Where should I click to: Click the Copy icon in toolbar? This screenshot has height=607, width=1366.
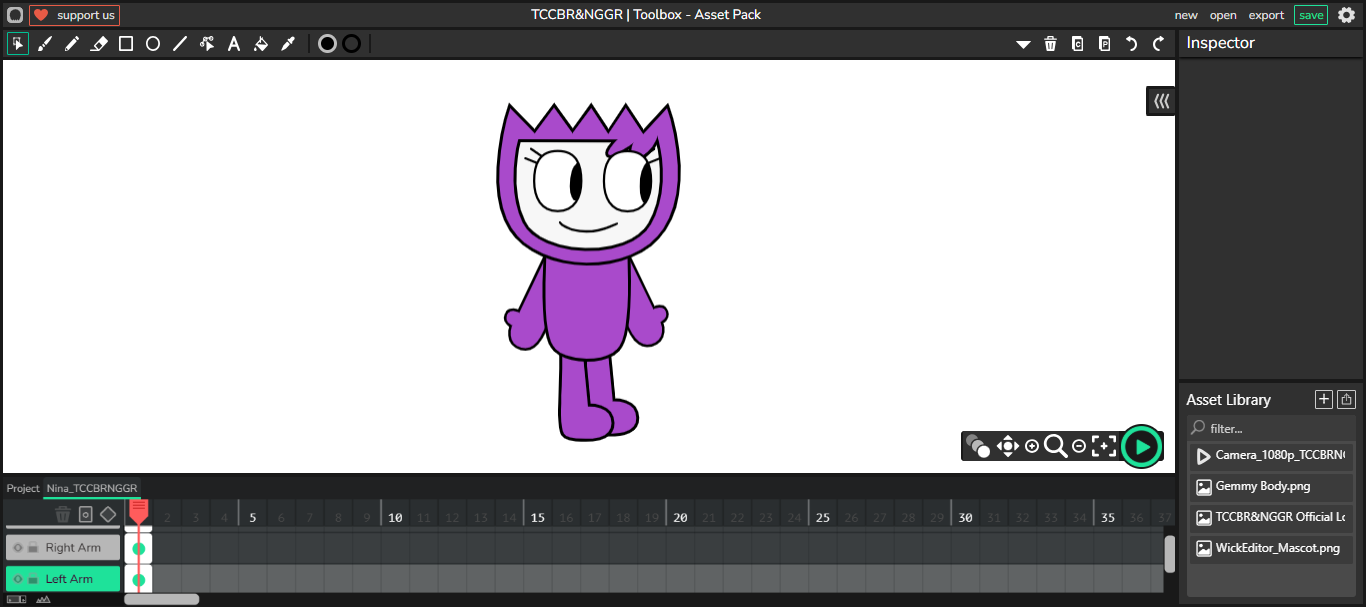coord(1077,44)
